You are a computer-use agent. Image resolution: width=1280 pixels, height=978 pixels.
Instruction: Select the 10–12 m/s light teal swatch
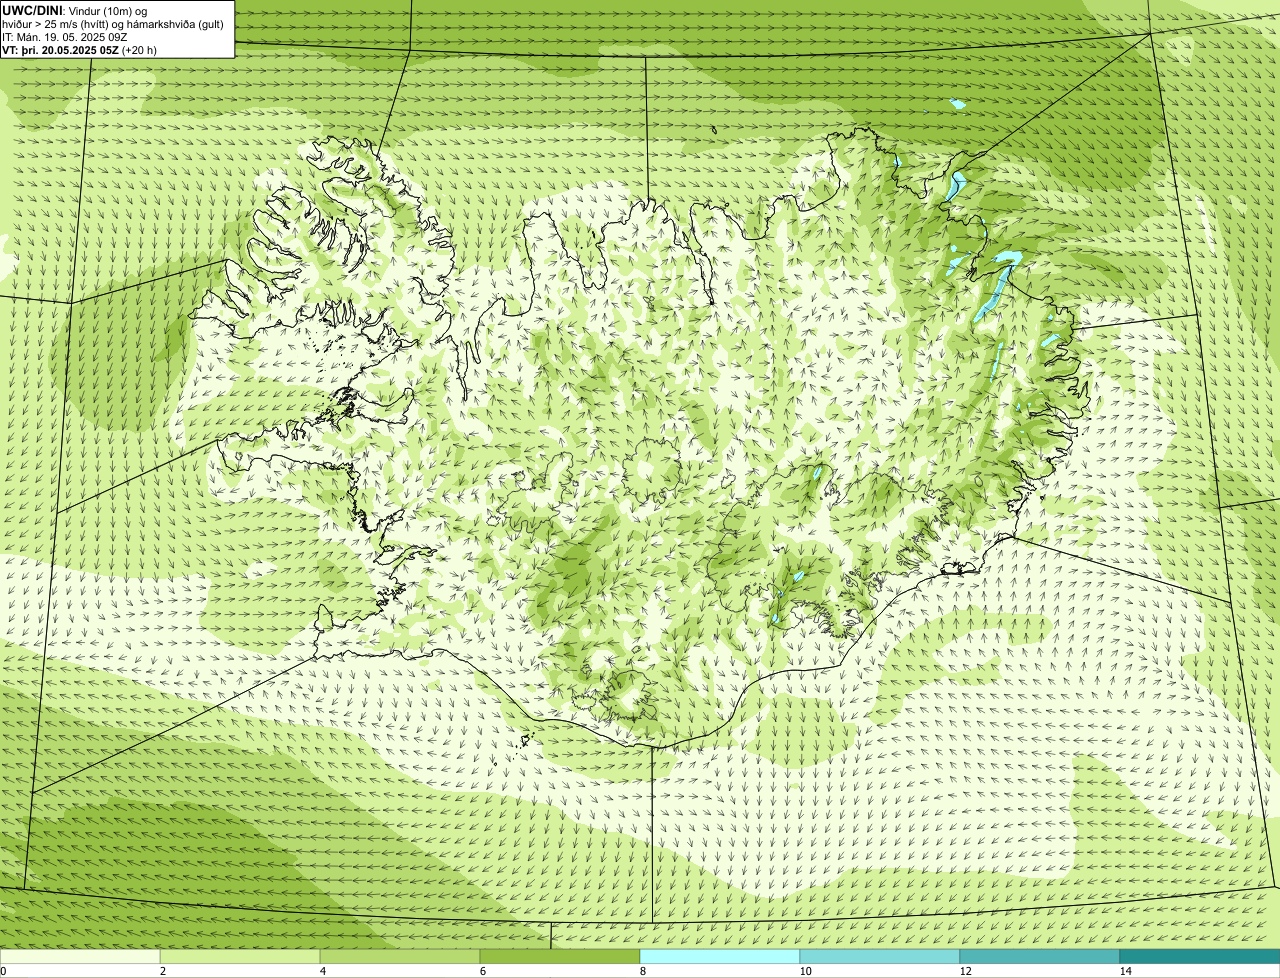[x=880, y=957]
